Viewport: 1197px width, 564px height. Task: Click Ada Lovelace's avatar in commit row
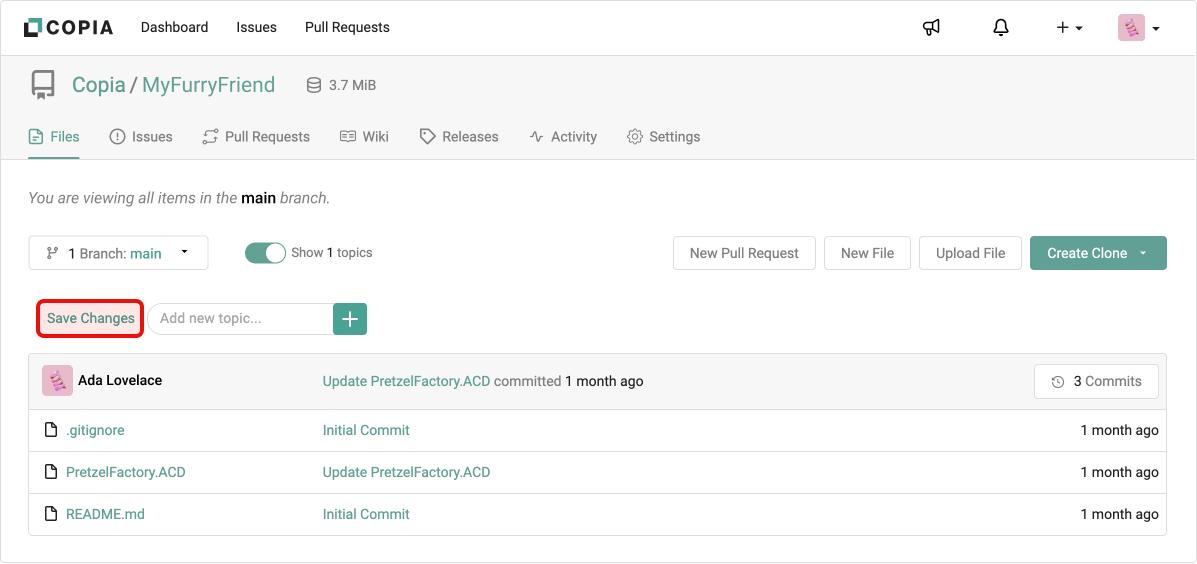(57, 381)
